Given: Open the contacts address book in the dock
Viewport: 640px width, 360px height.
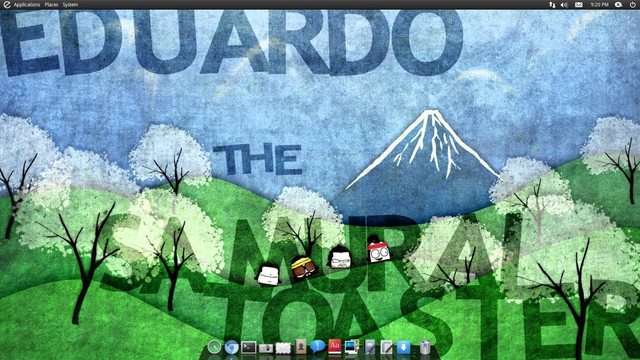Looking at the screenshot, I should [x=301, y=347].
